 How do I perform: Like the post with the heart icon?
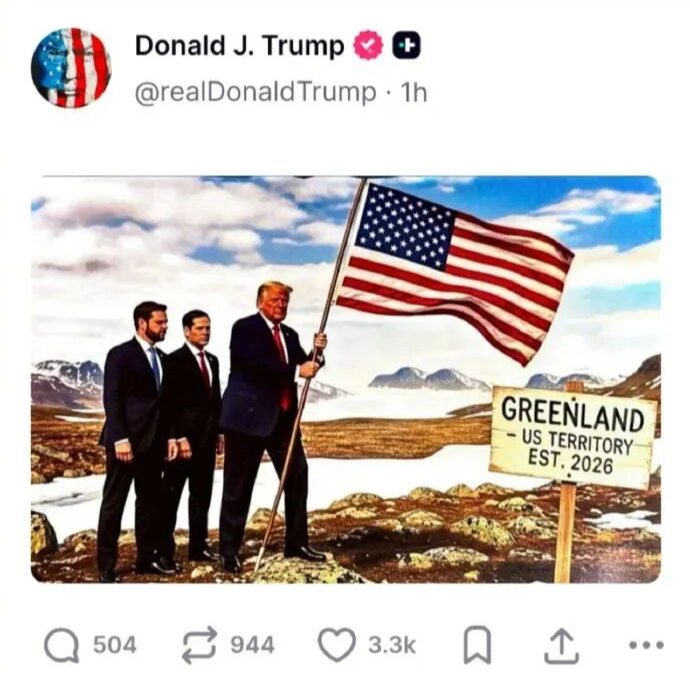(337, 645)
